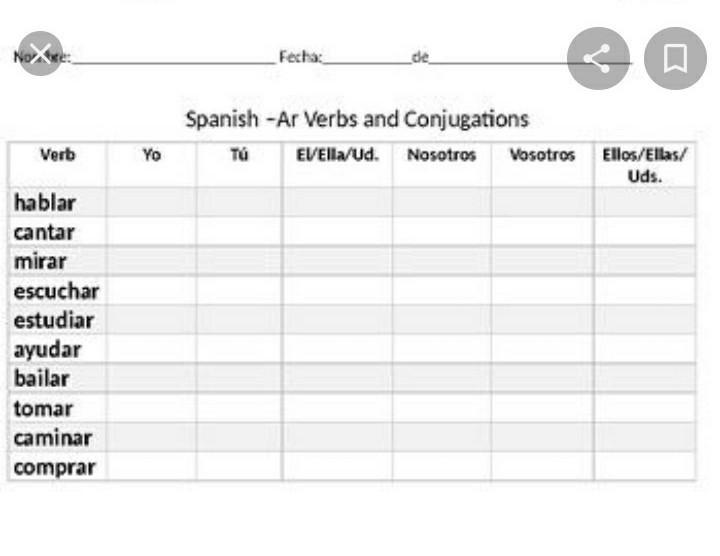Click the worksheet title 'Spanish -Ar Verbs and Conjugations'
The height and width of the screenshot is (556, 720).
[357, 119]
